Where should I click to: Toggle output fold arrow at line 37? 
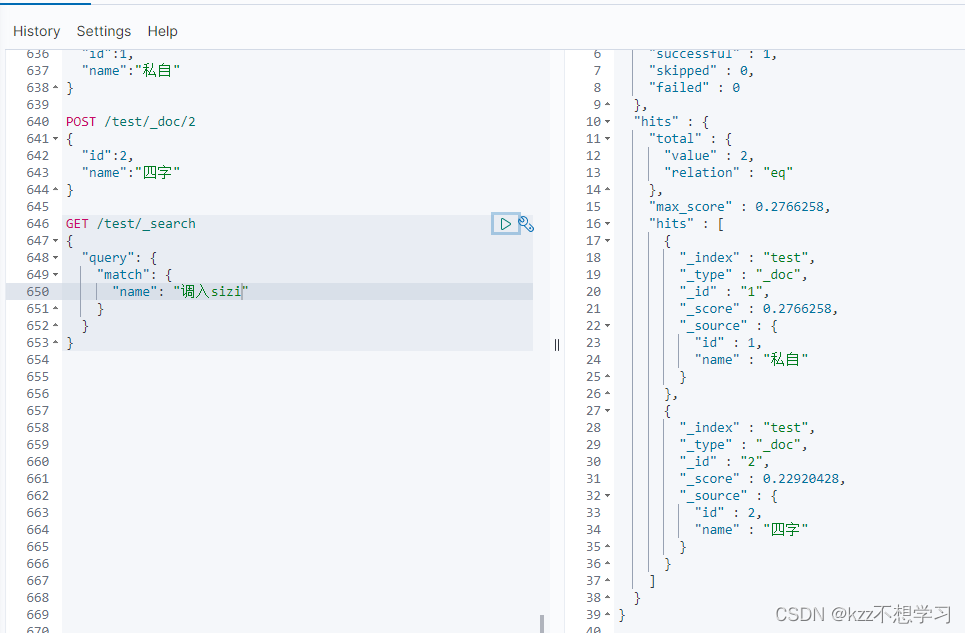(x=607, y=581)
